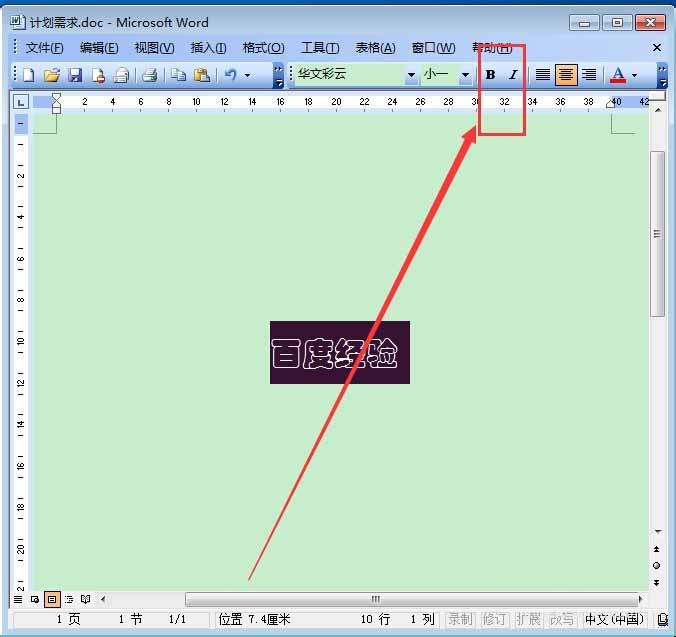Click the font name field 华文彩云

(x=350, y=74)
